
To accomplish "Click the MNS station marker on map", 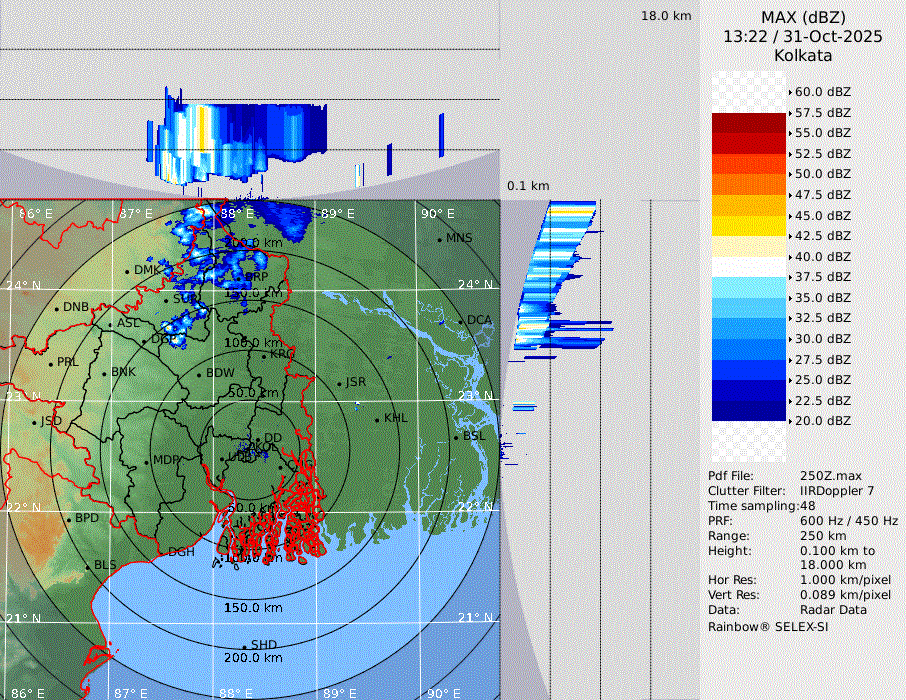I will [x=440, y=238].
